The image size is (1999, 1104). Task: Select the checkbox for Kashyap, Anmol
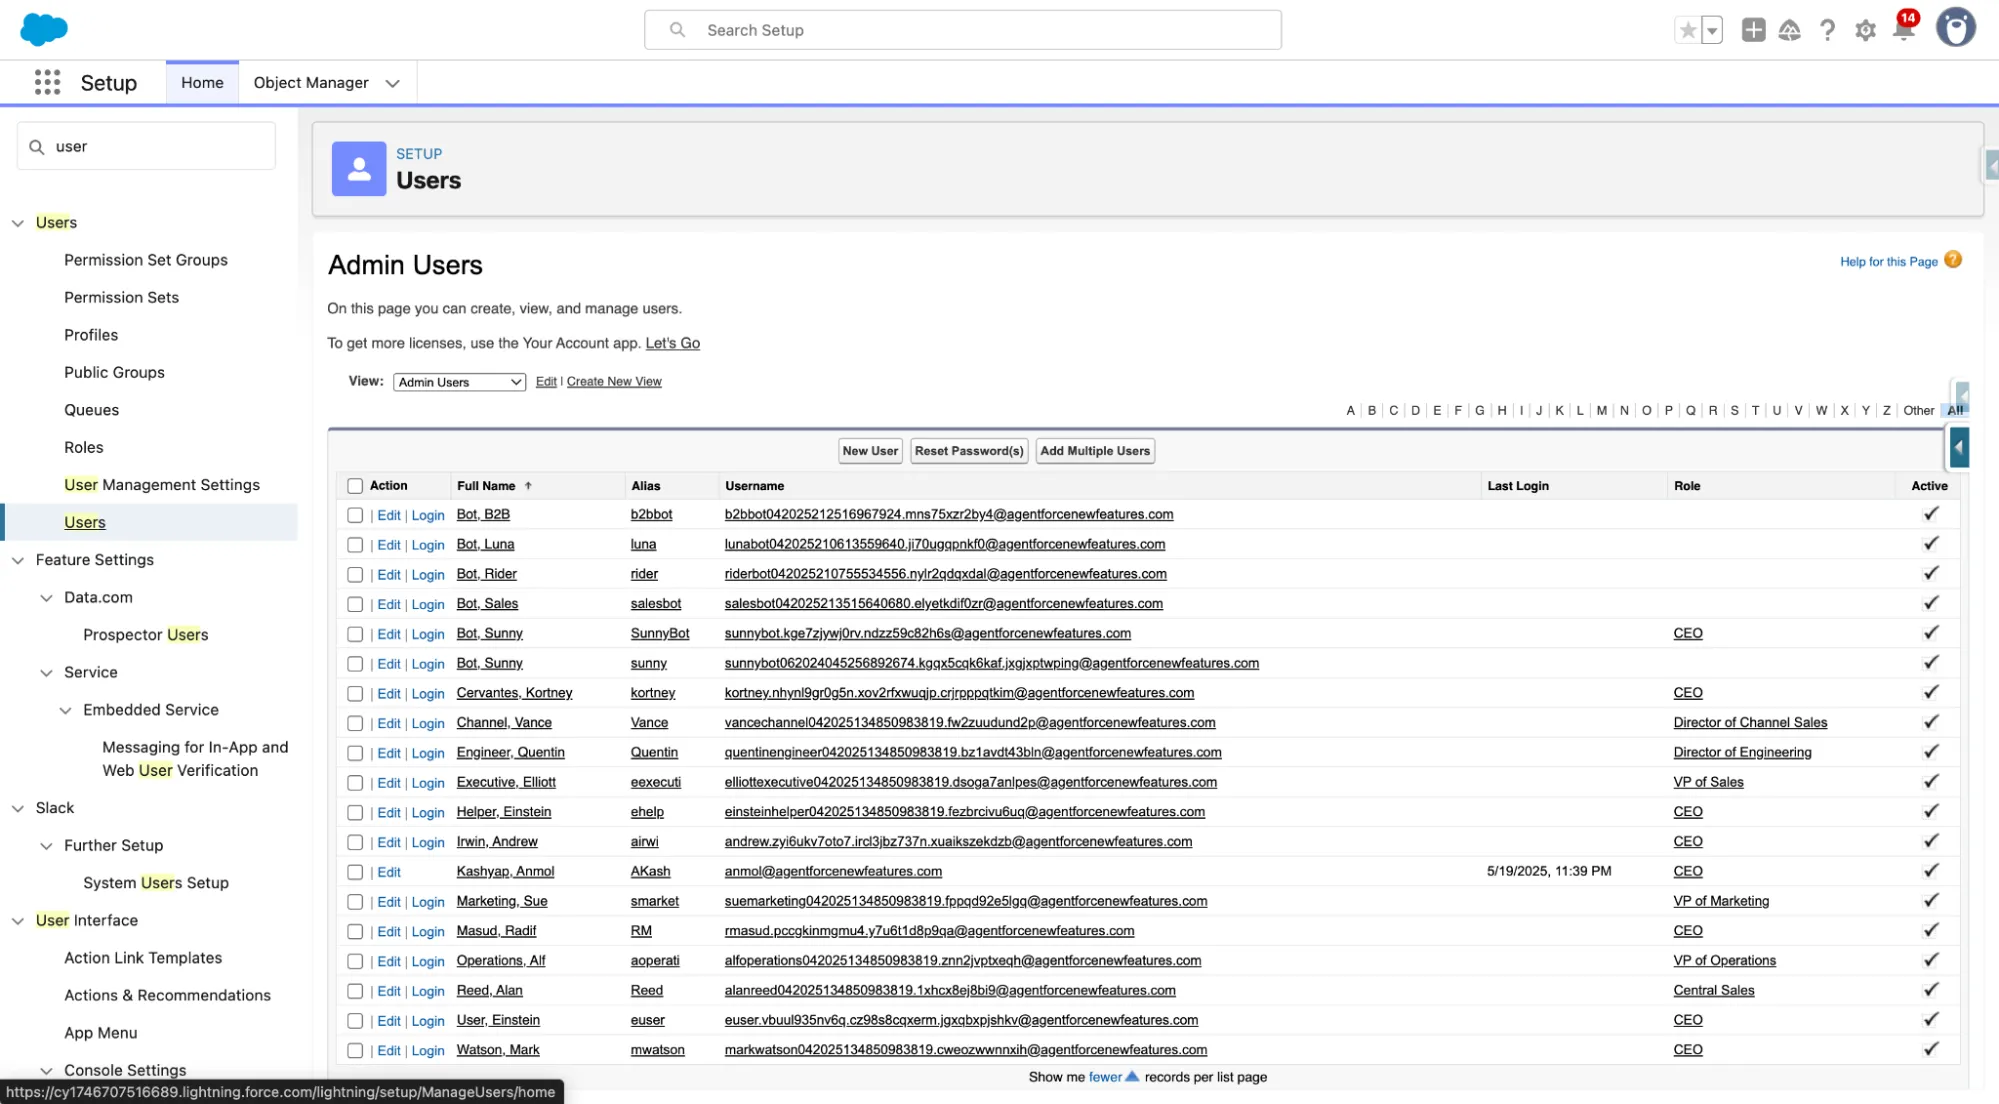coord(355,872)
